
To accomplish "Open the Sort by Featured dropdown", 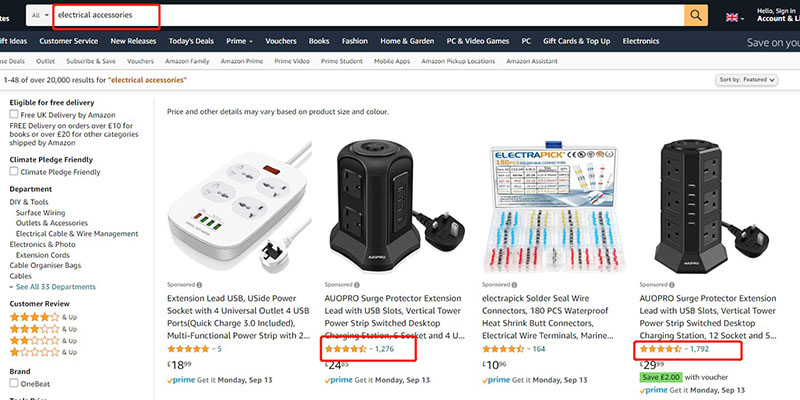I will (x=747, y=80).
